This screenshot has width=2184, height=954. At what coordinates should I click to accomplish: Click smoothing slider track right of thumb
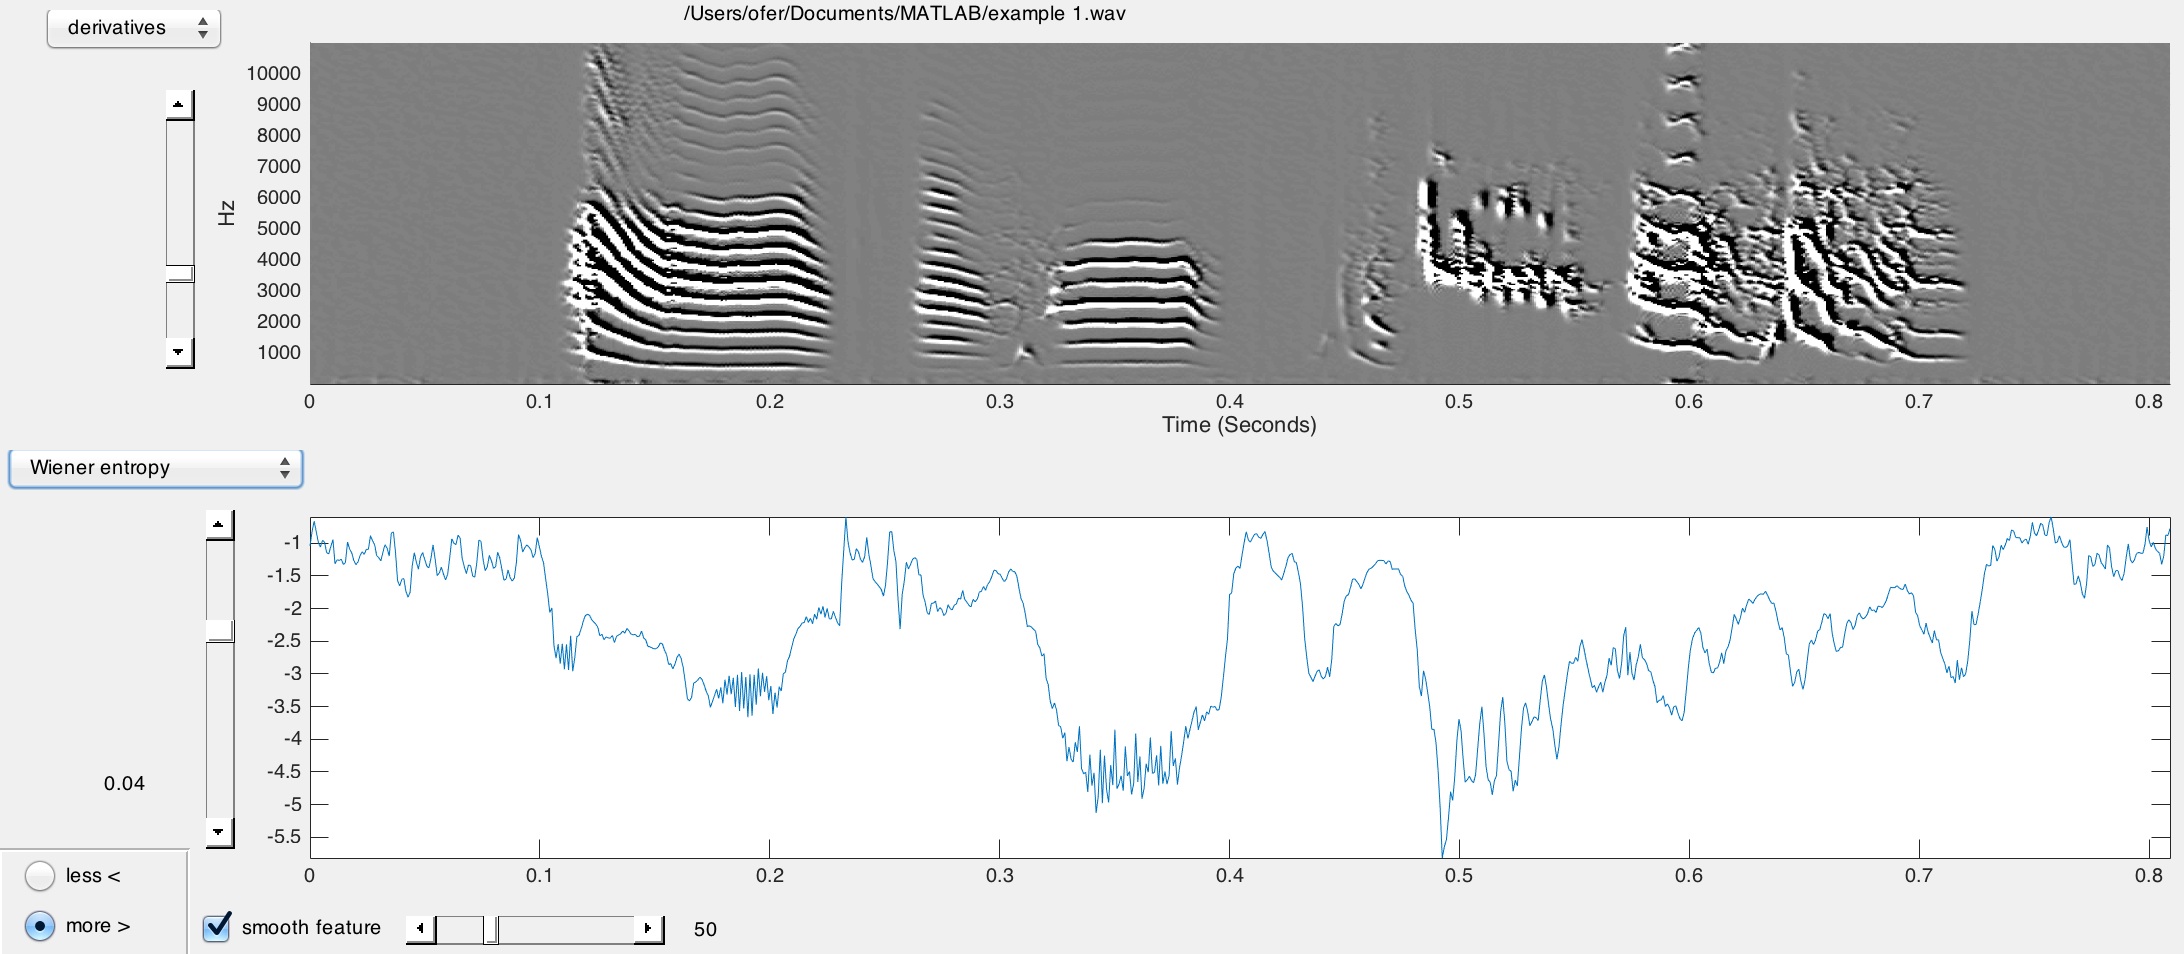point(567,929)
